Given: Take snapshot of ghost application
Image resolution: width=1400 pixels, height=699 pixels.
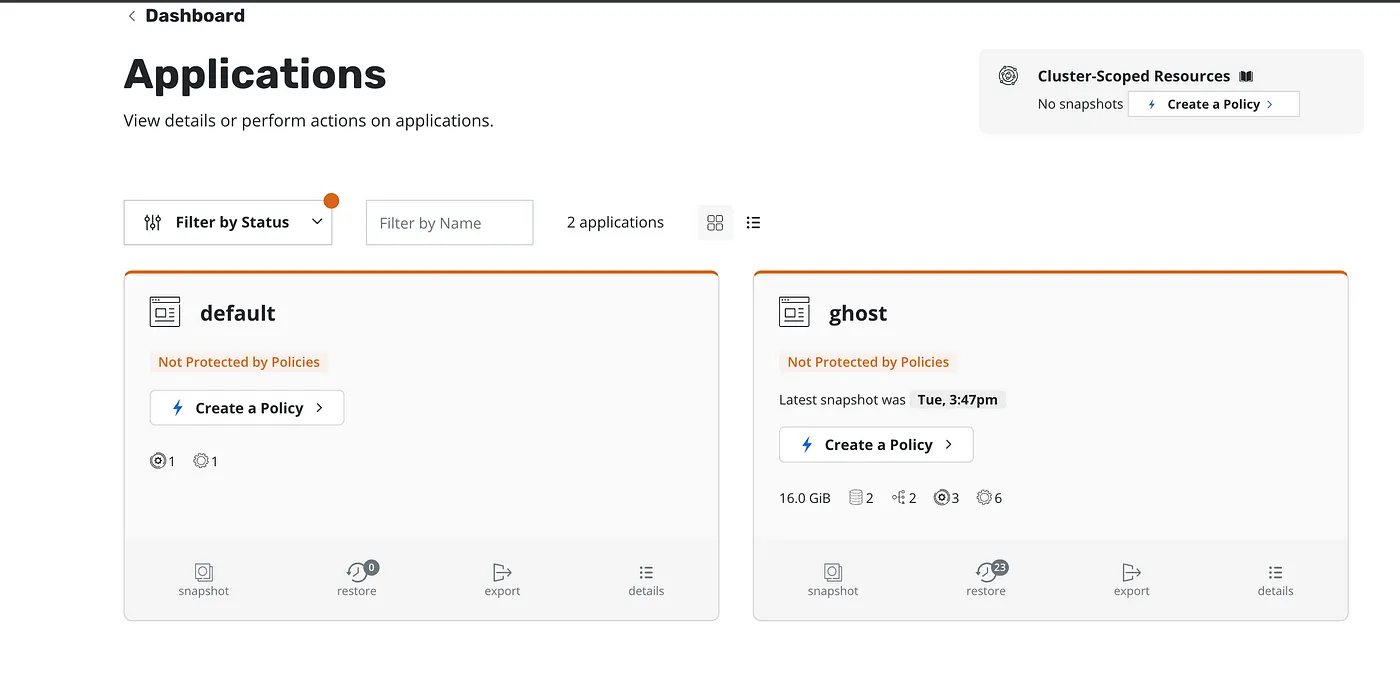Looking at the screenshot, I should click(x=833, y=573).
